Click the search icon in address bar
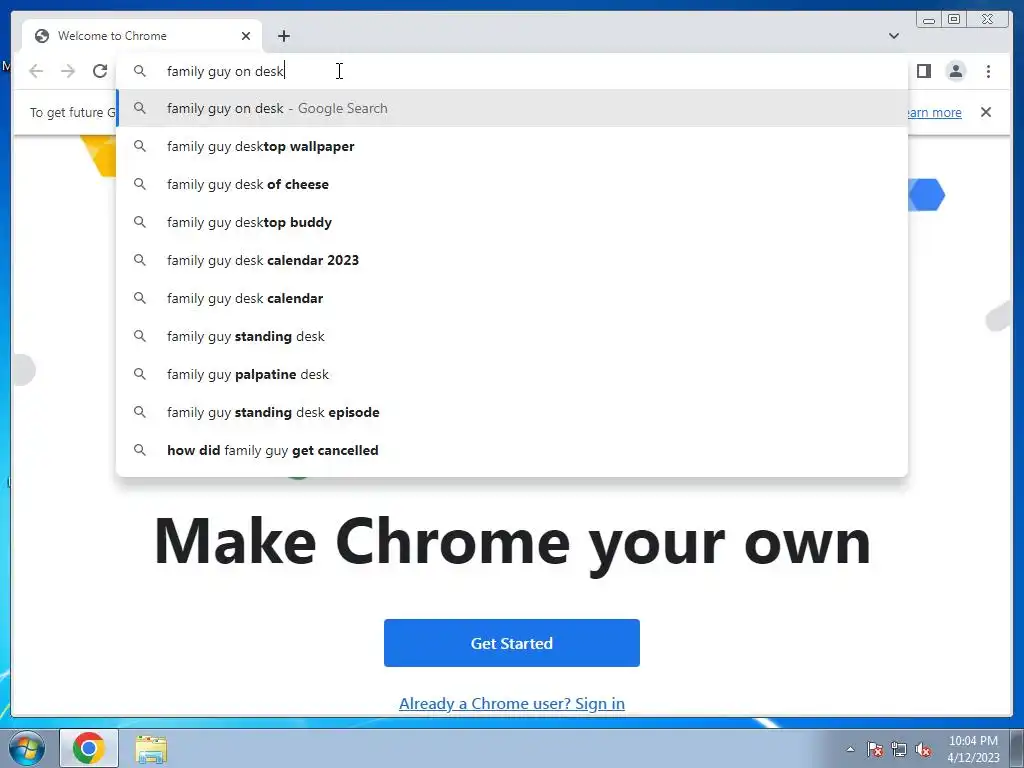This screenshot has width=1024, height=768. pyautogui.click(x=140, y=71)
